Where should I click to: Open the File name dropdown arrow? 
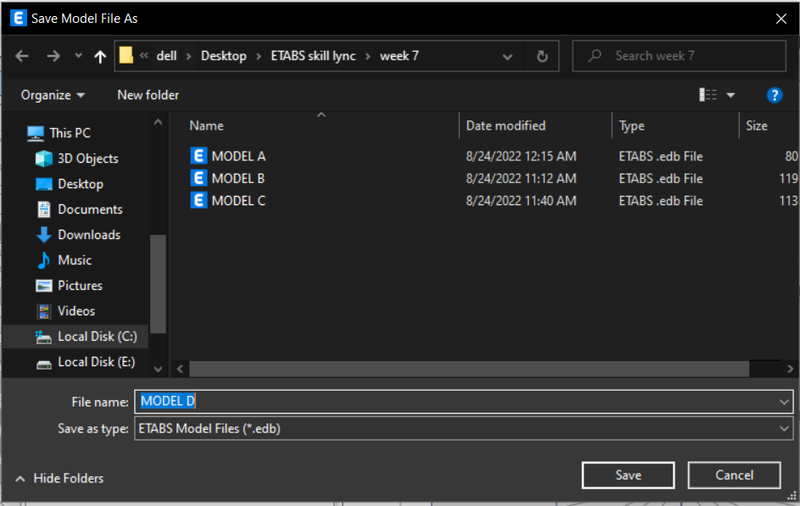coord(784,402)
